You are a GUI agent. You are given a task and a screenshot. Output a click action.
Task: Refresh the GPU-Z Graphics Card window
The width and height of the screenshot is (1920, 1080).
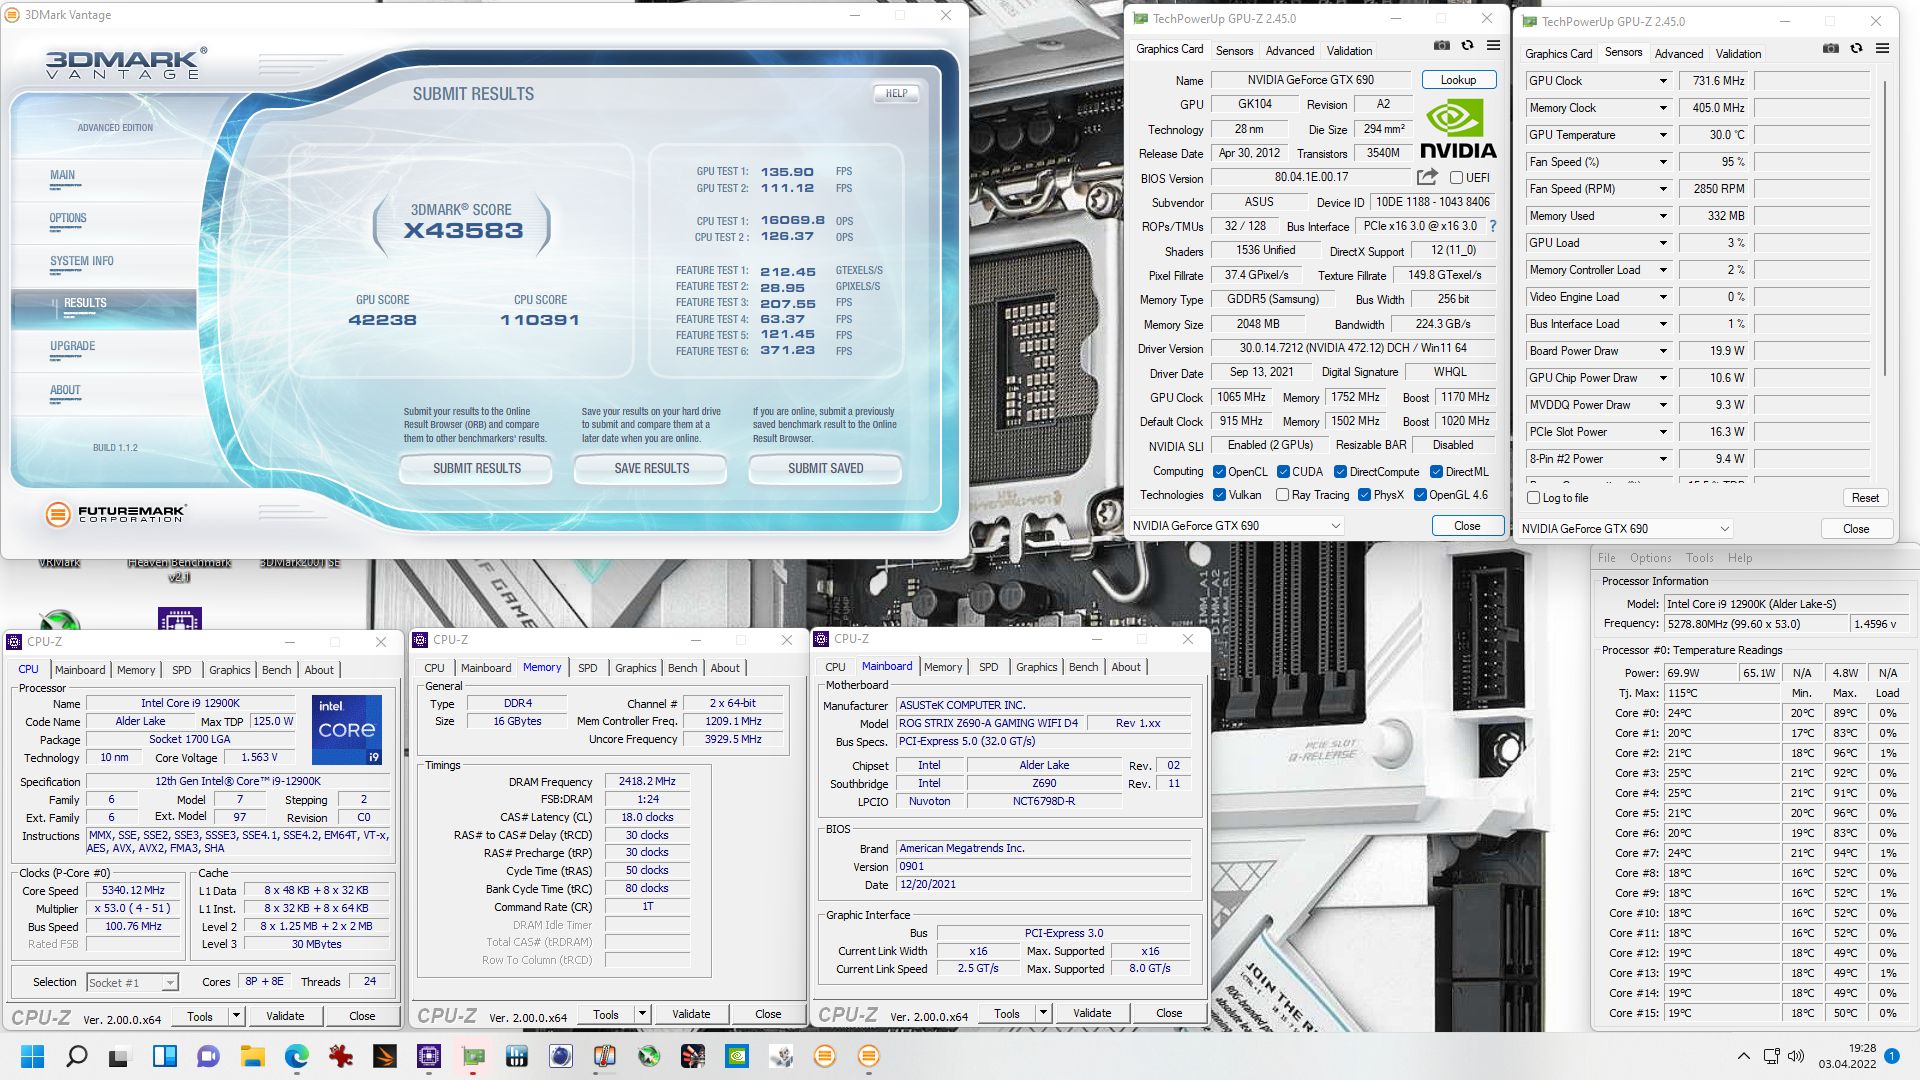(1467, 46)
